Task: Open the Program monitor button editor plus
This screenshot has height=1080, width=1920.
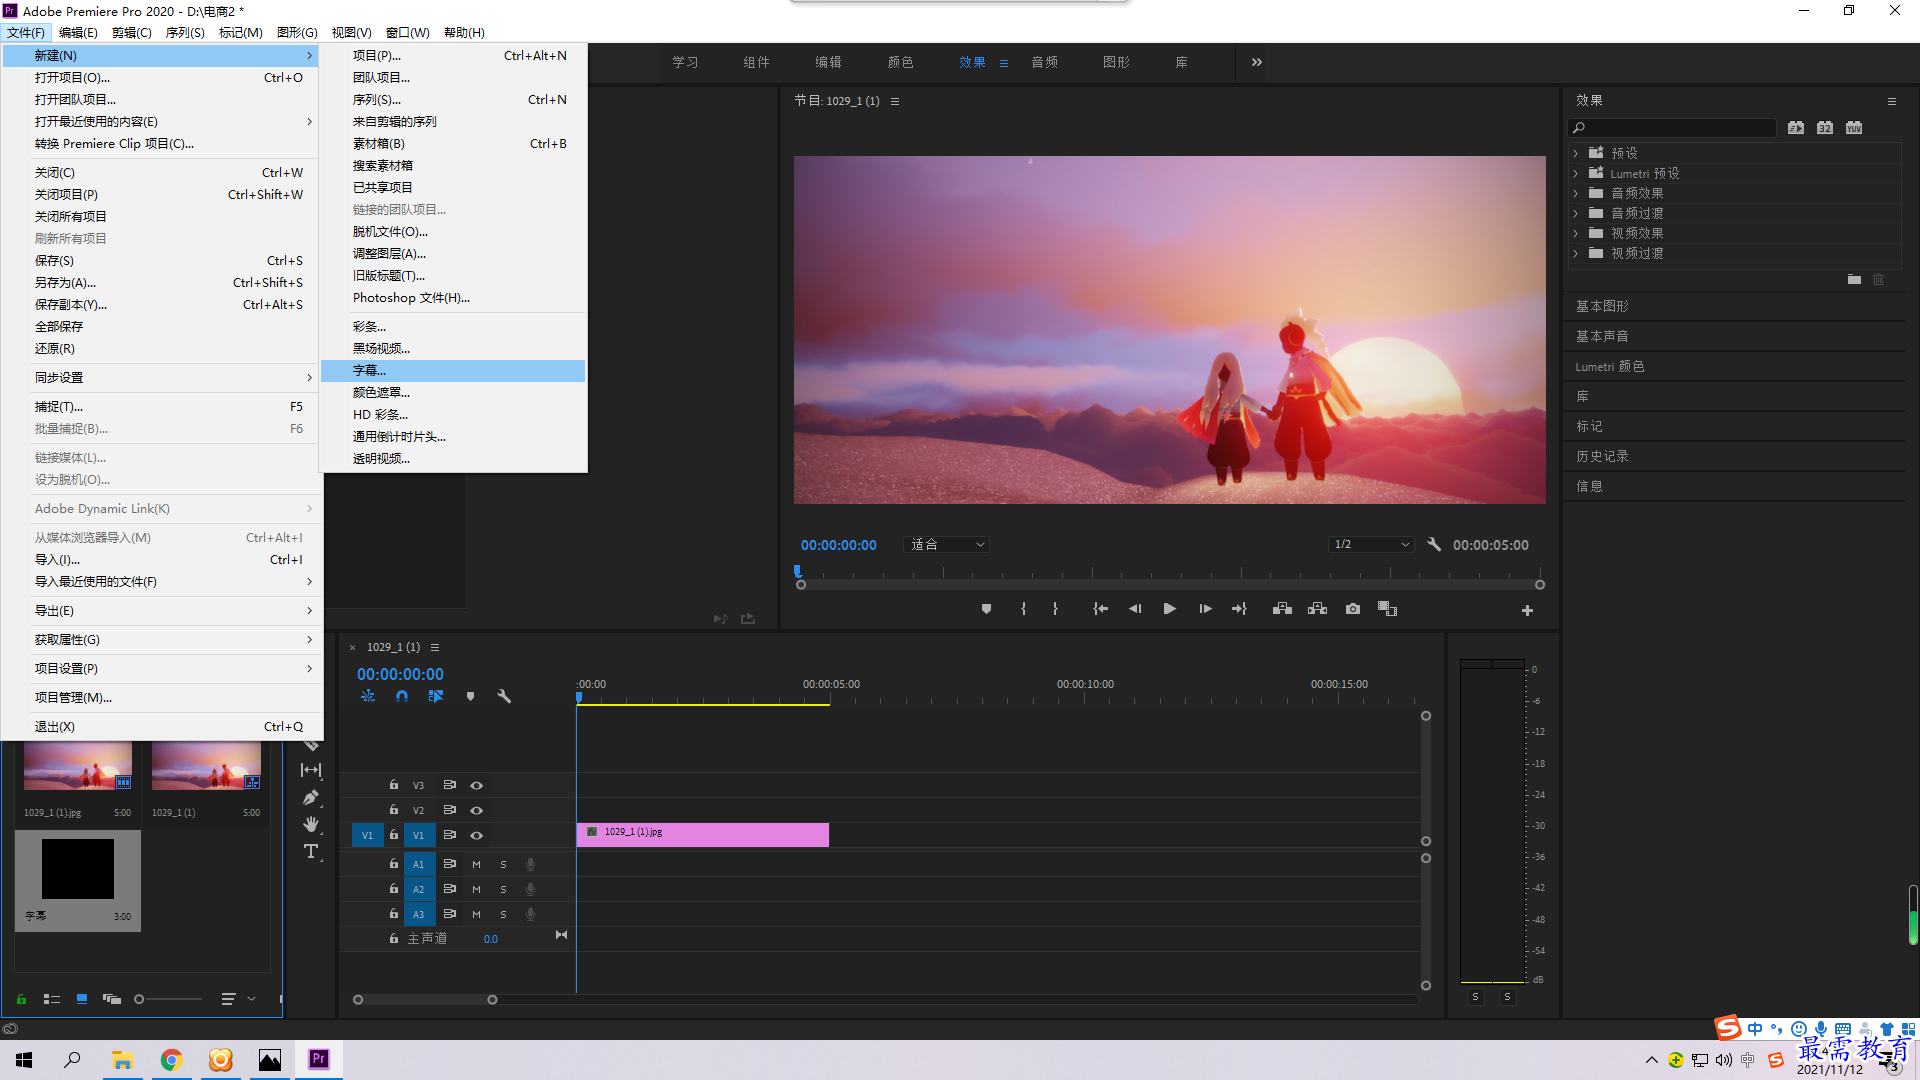Action: coord(1527,610)
